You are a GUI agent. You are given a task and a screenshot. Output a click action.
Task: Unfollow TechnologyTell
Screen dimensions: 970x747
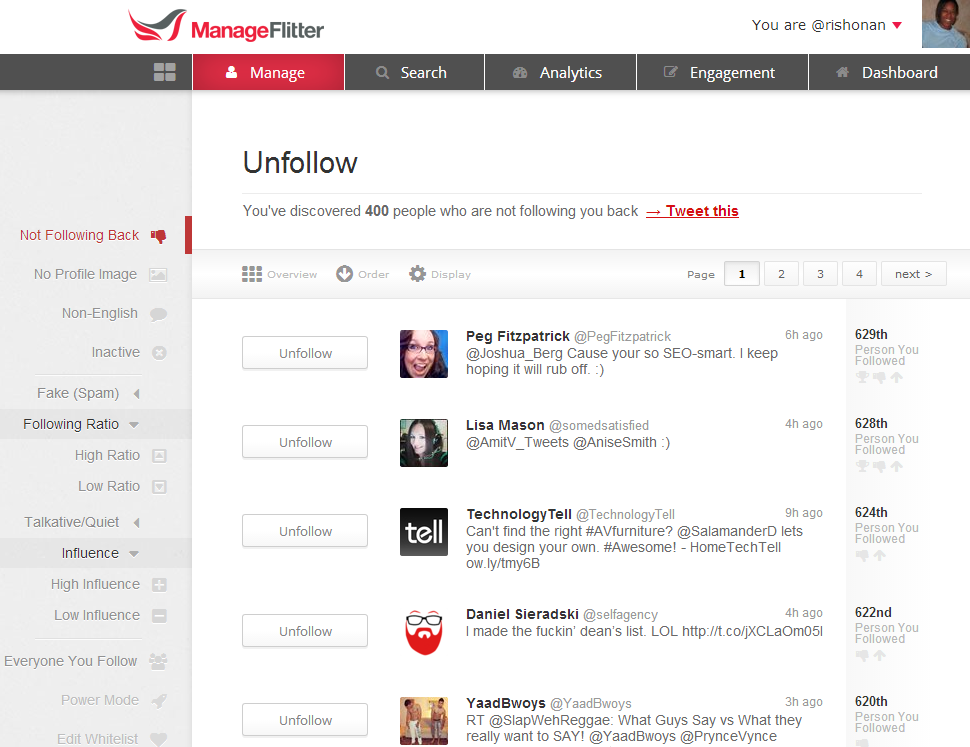click(305, 531)
